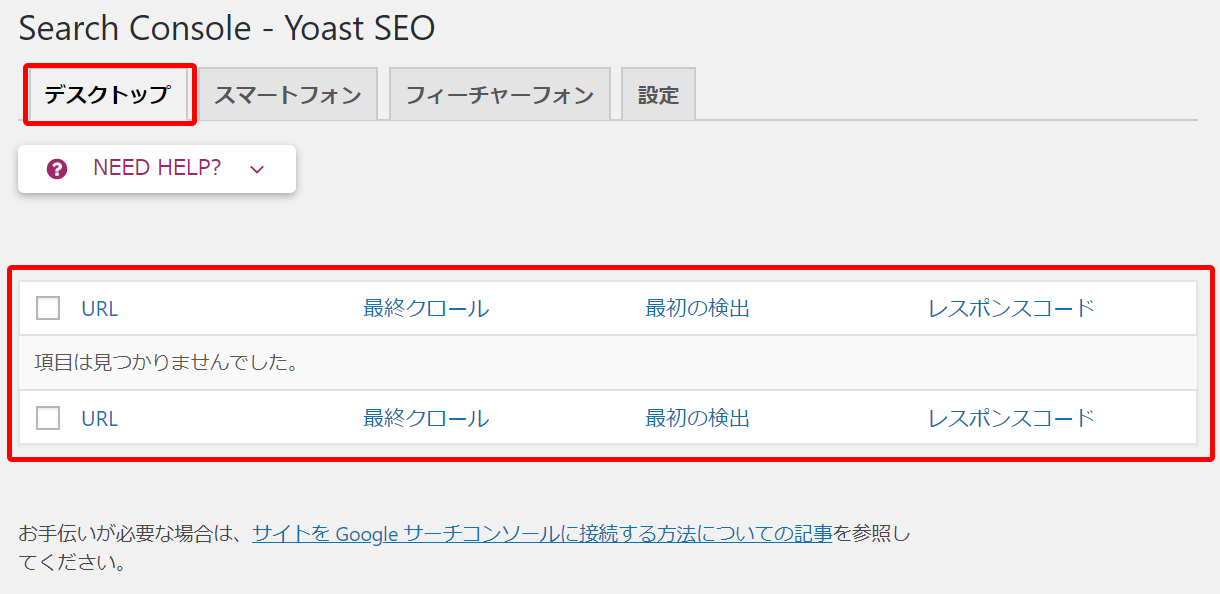Click the 項目は見つかりませんでした empty table row
Viewport: 1220px width, 594px height.
tap(608, 363)
